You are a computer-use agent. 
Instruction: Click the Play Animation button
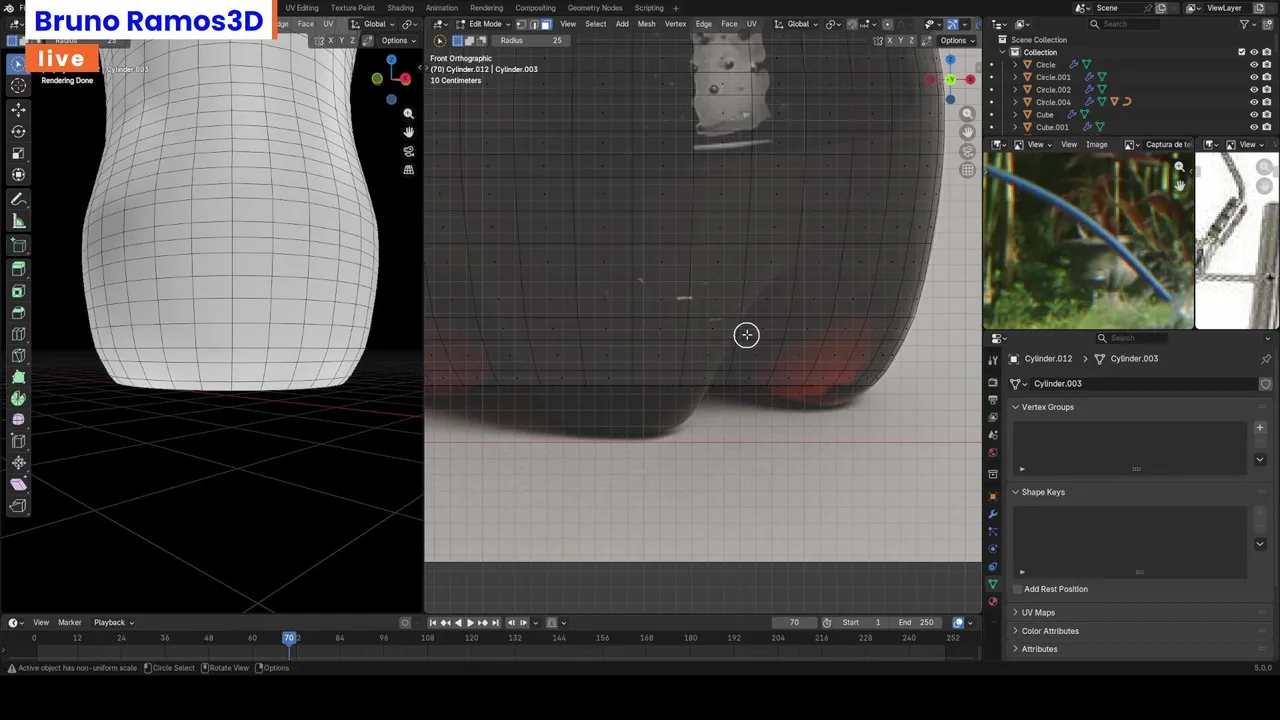pyautogui.click(x=470, y=623)
